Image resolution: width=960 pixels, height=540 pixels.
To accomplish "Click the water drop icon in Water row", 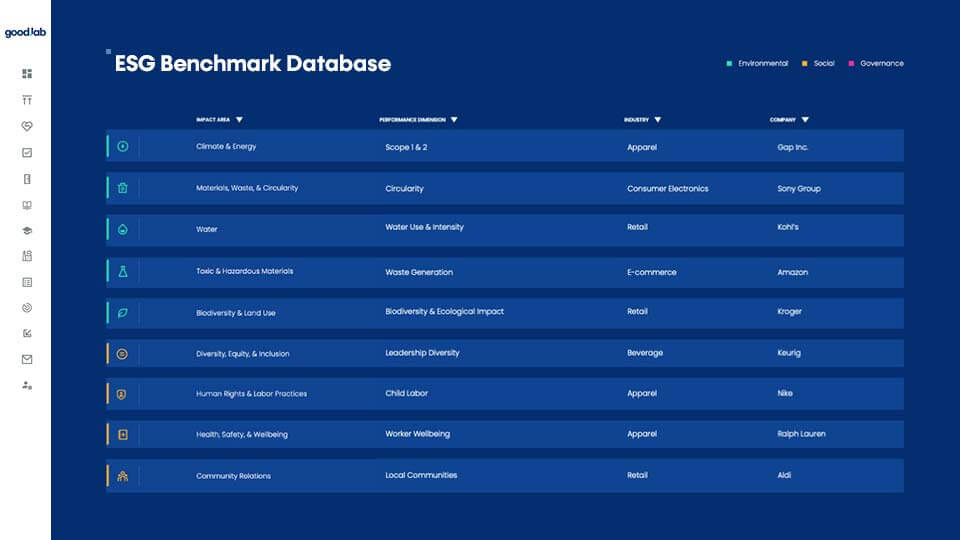I will [x=122, y=230].
